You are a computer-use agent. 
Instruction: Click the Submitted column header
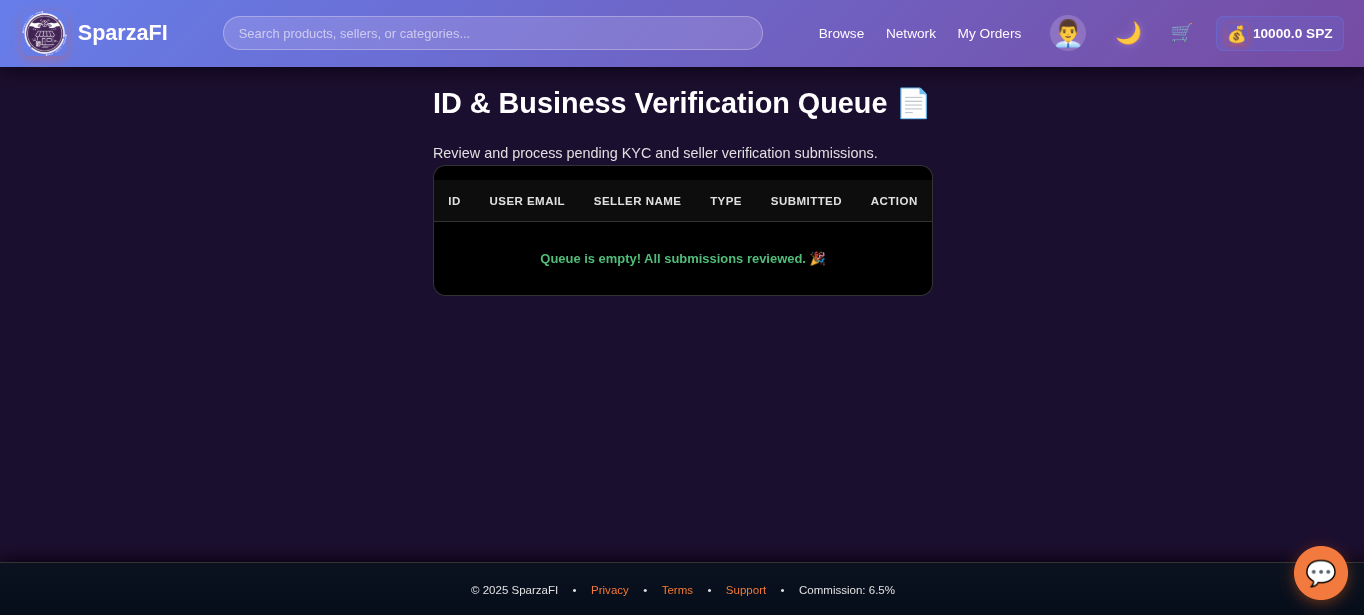click(x=806, y=201)
